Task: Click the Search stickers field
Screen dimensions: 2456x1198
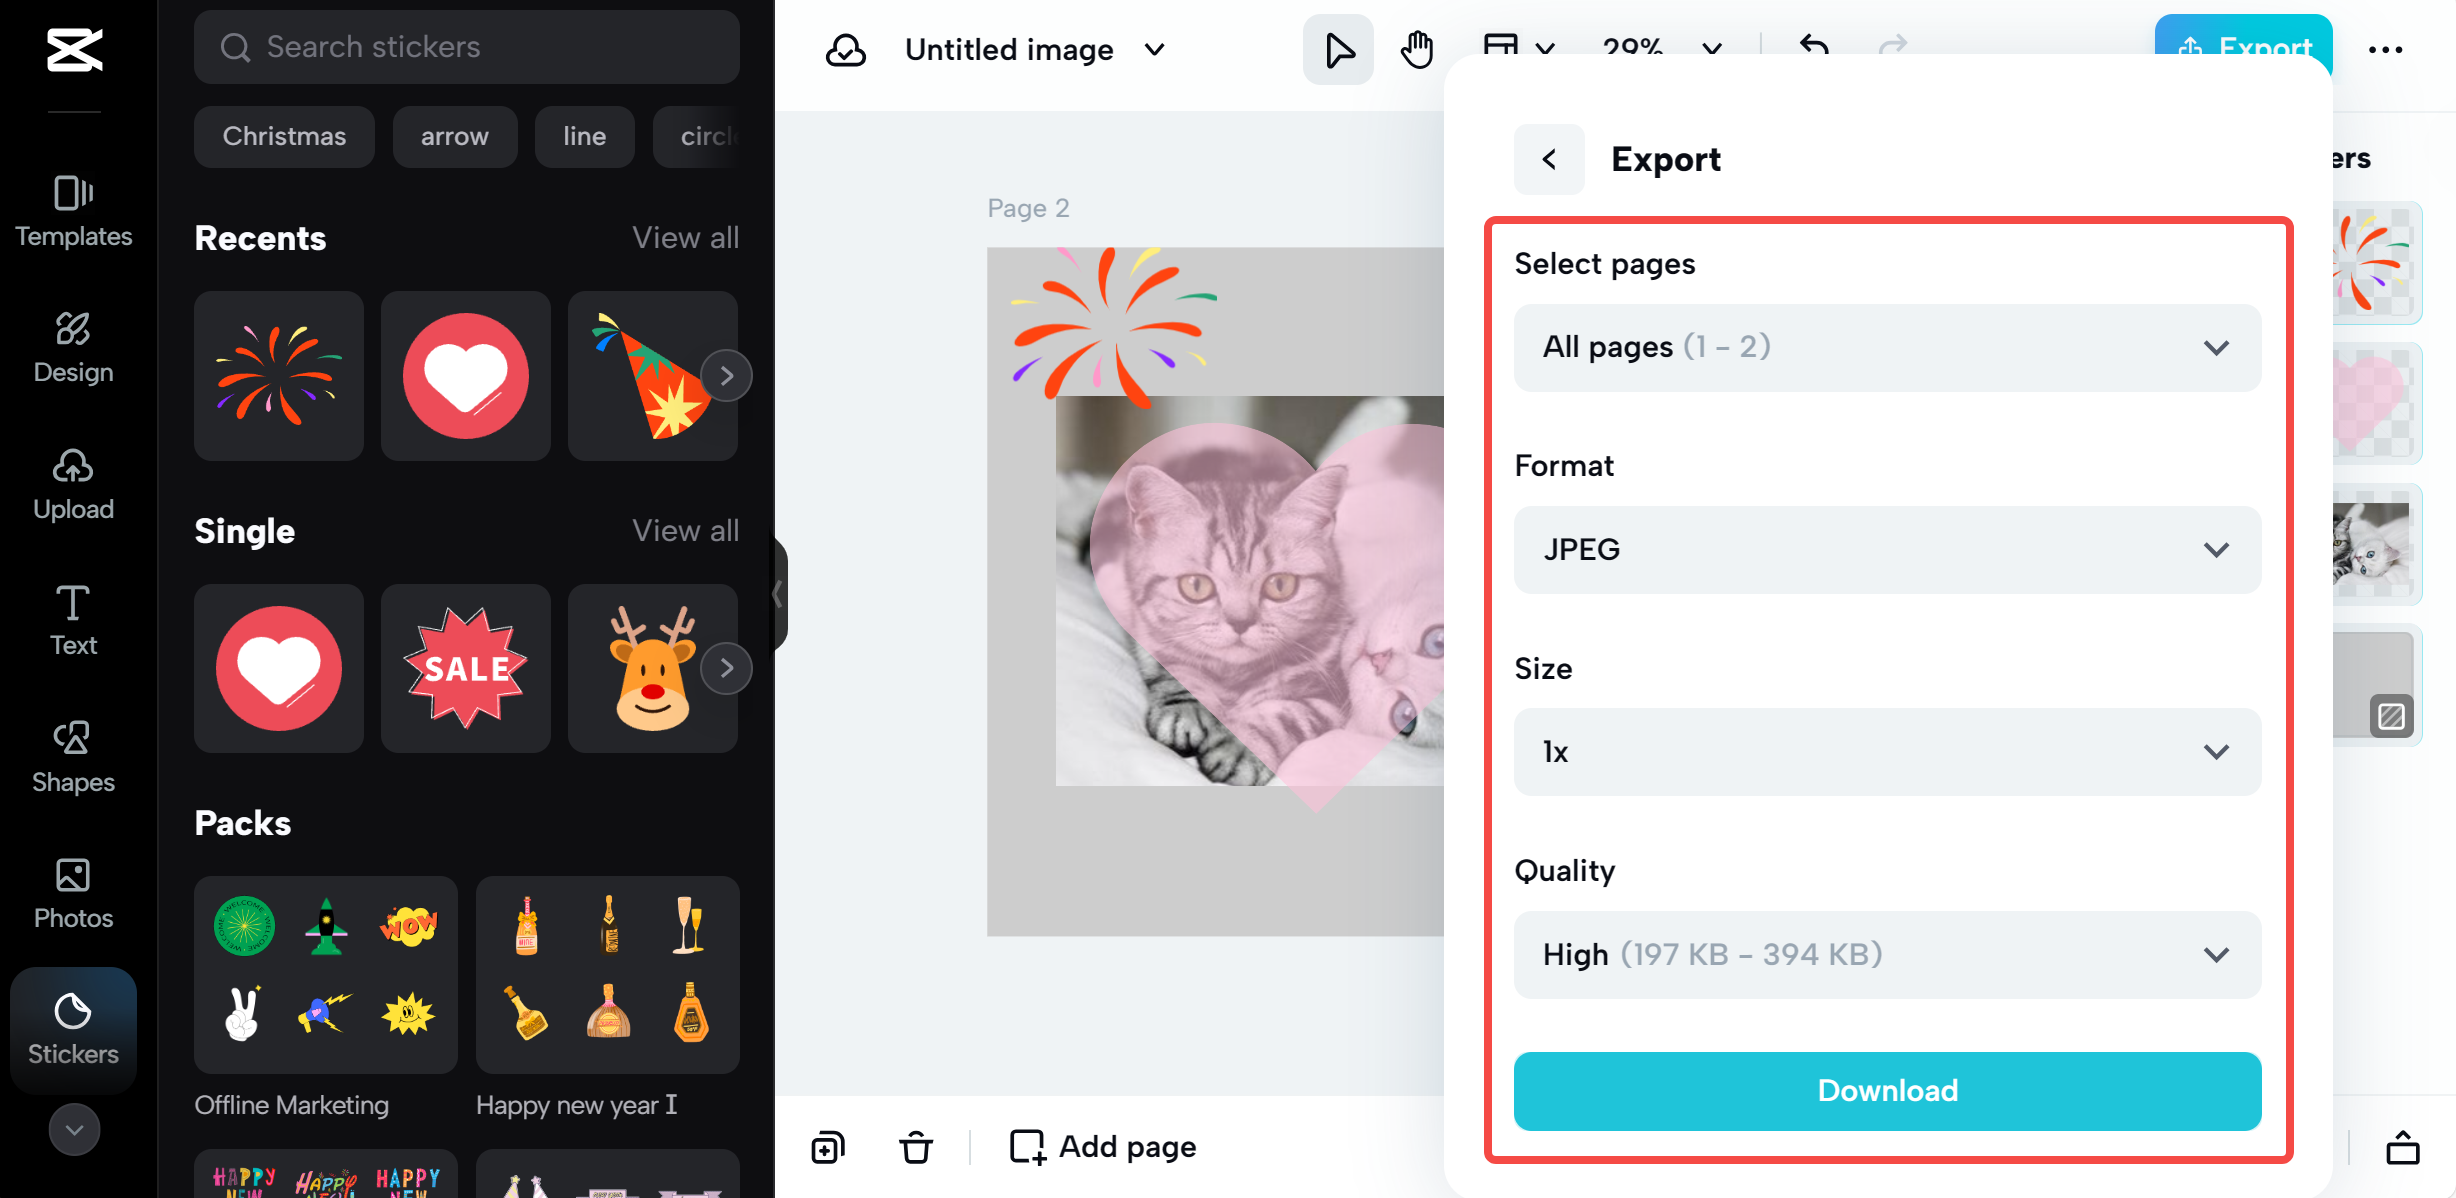Action: (467, 47)
